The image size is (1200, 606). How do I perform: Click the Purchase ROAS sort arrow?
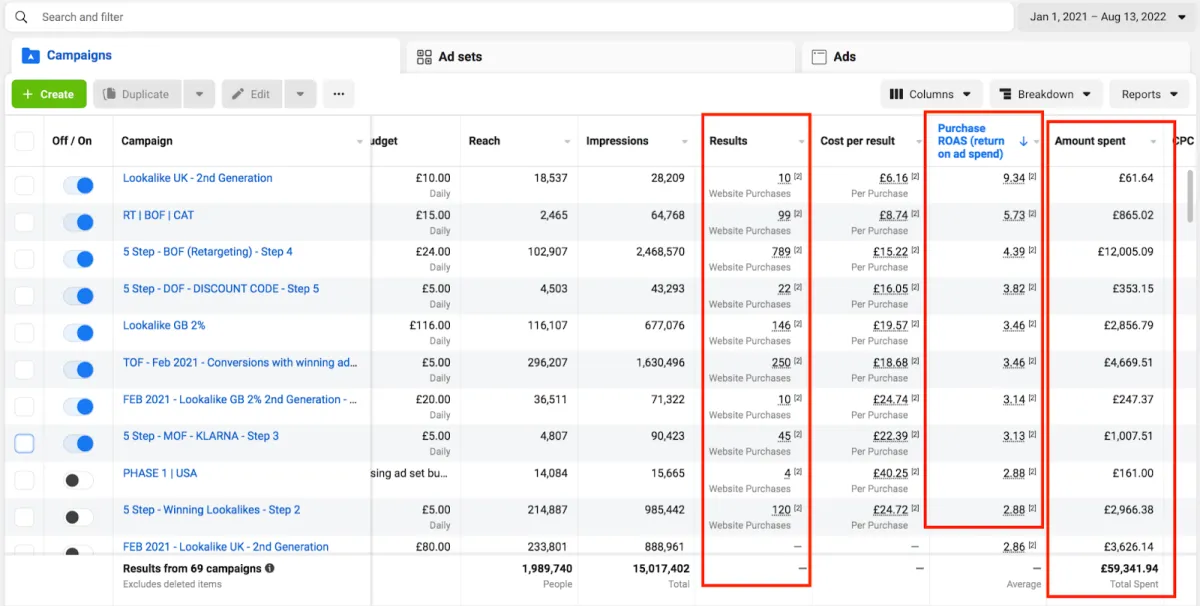pos(1023,141)
